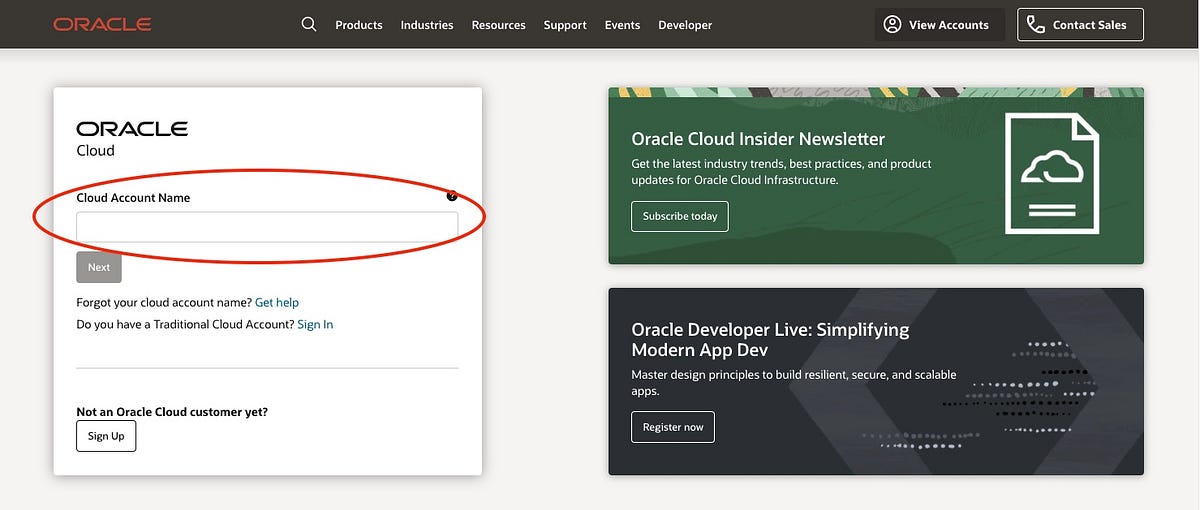Open the Support menu
Viewport: 1200px width, 510px height.
tap(565, 25)
